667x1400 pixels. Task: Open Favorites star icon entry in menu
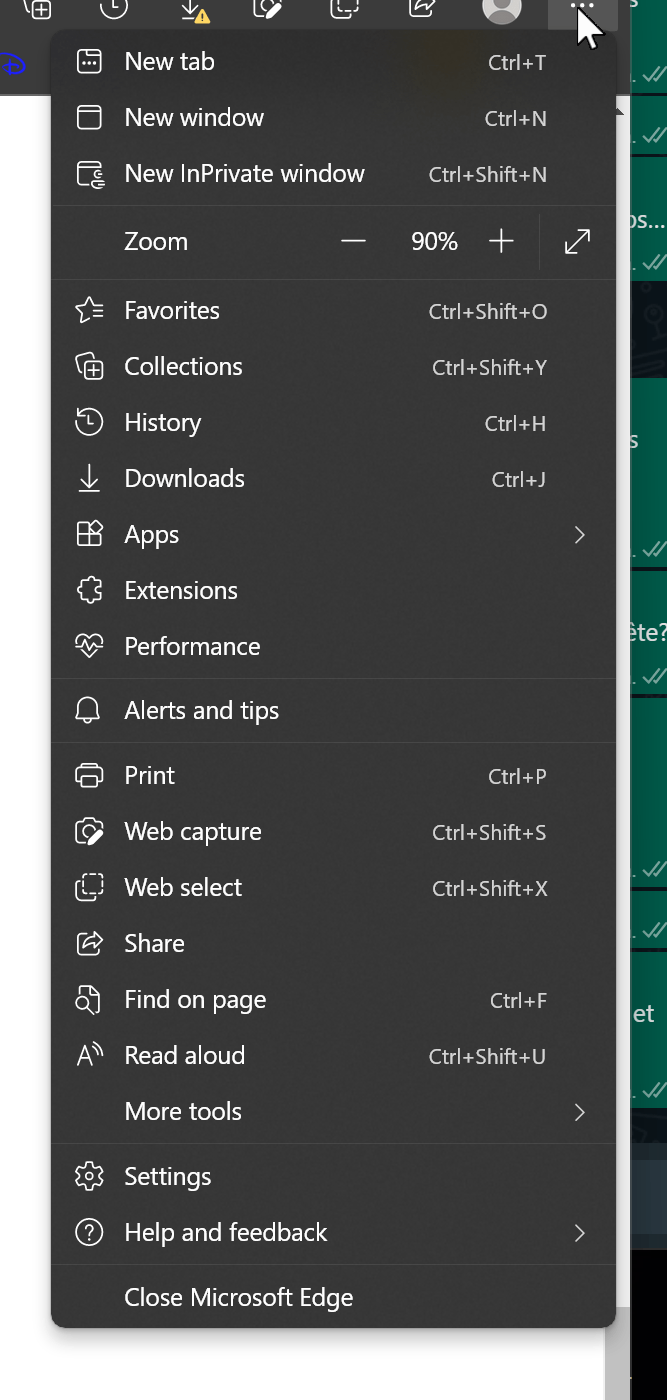(333, 311)
